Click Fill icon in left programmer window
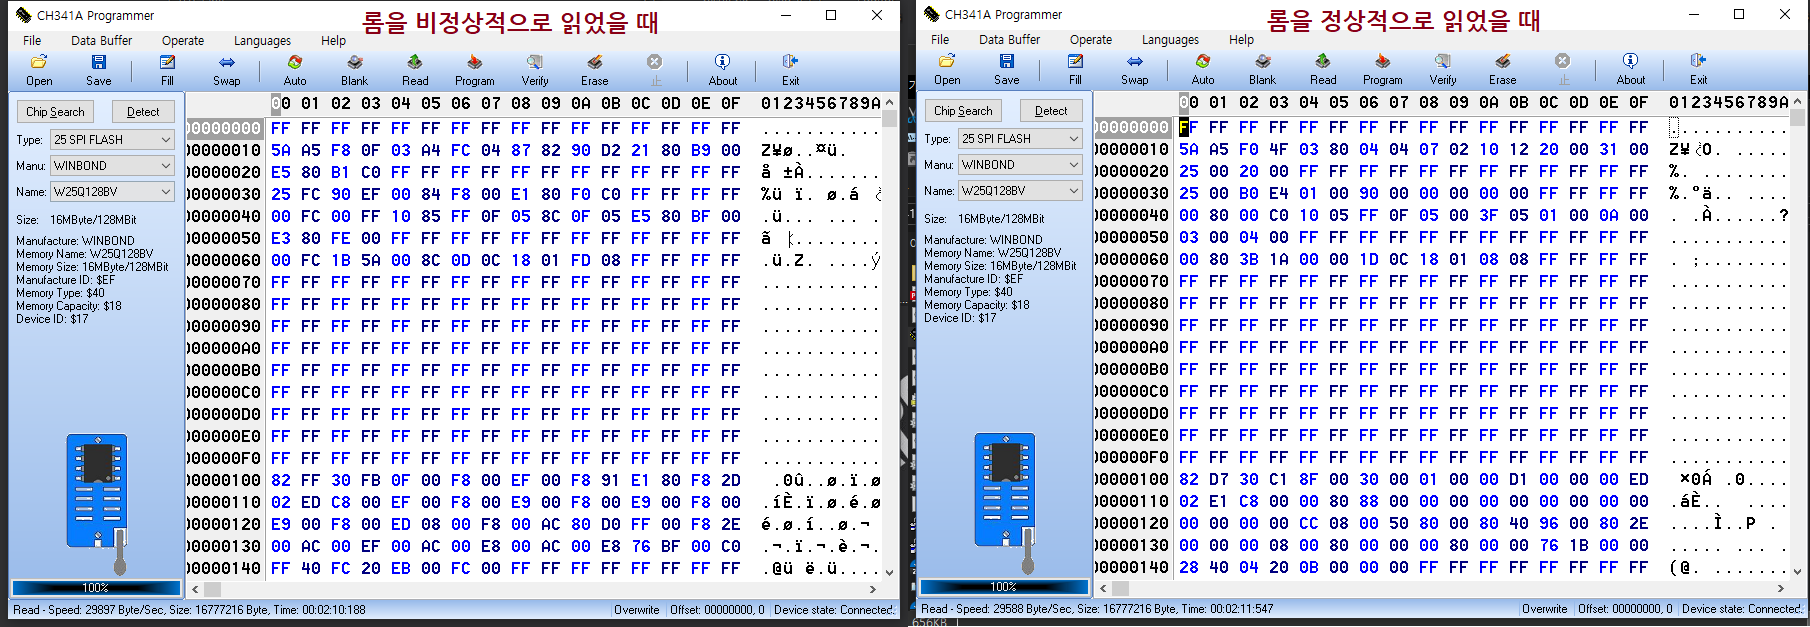 (x=167, y=70)
